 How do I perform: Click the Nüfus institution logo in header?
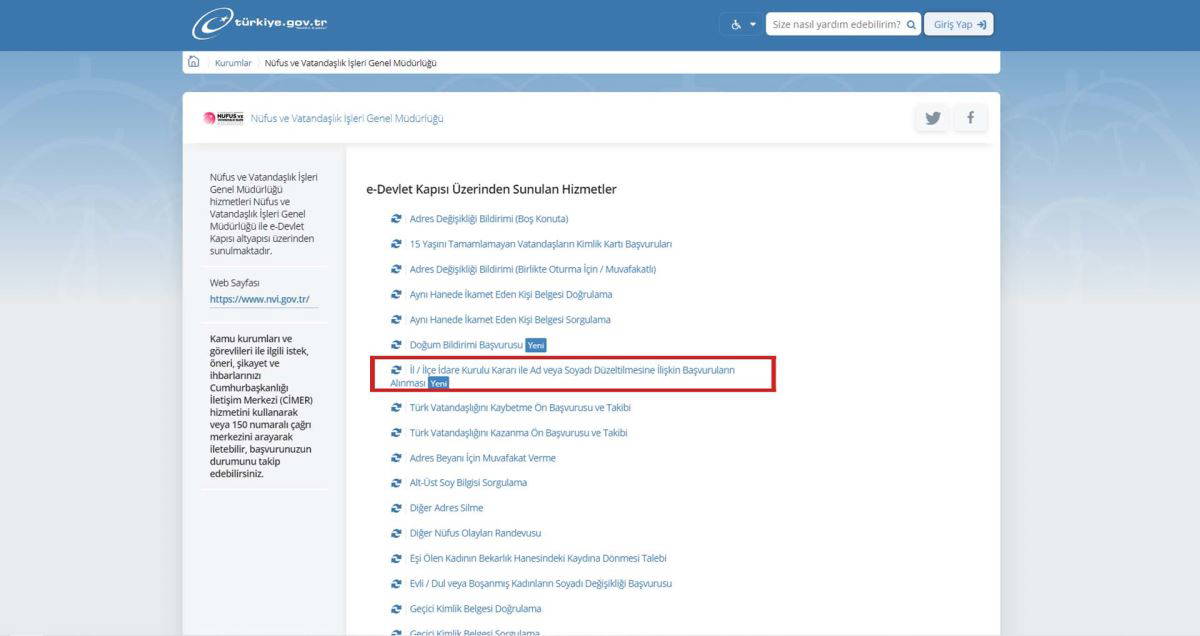point(223,118)
